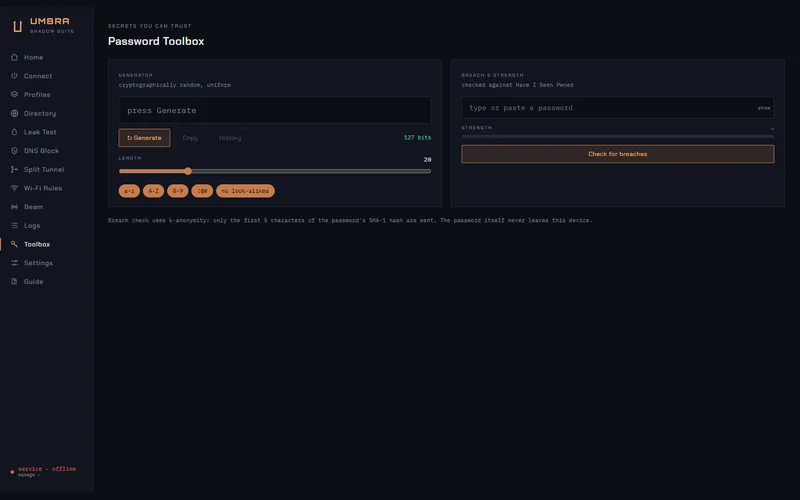Click the Toolbox key icon
This screenshot has height=500, width=800.
point(14,244)
